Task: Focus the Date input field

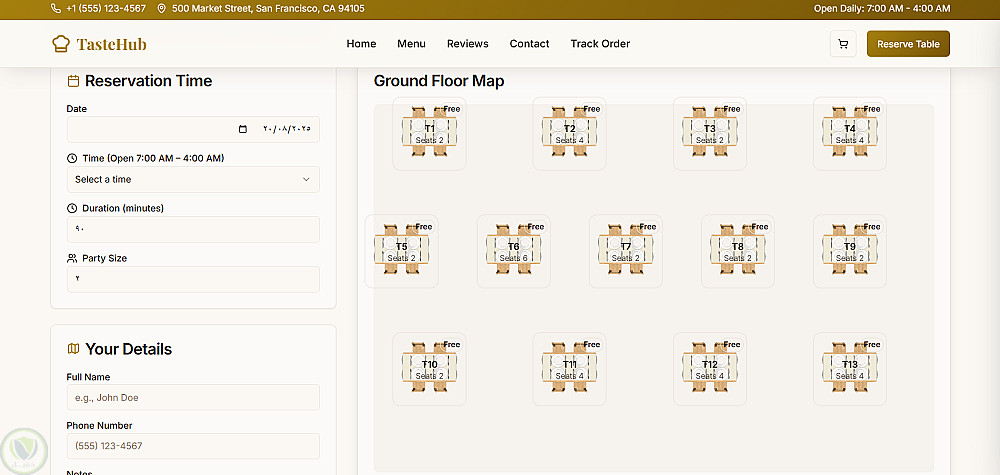Action: point(193,129)
